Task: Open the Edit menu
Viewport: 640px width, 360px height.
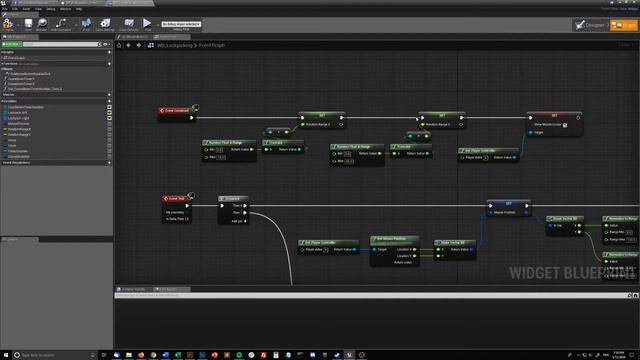Action: point(15,9)
